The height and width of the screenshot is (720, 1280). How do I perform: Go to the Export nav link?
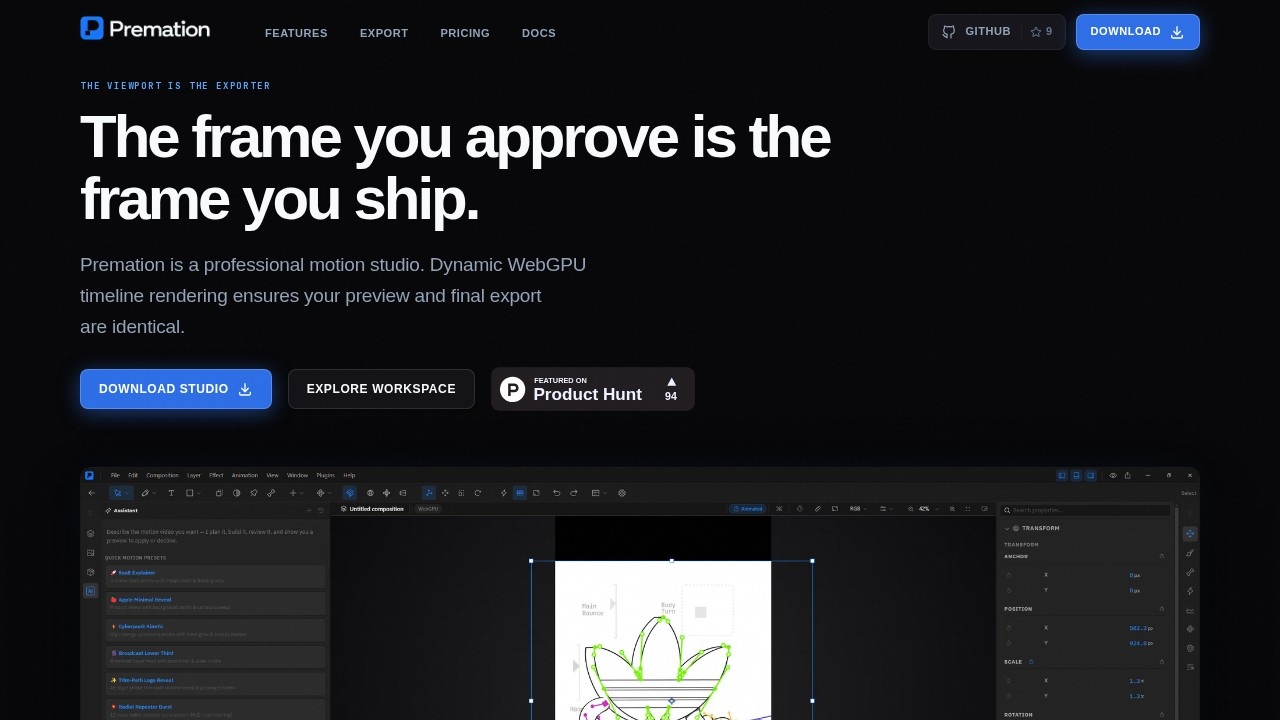click(384, 33)
